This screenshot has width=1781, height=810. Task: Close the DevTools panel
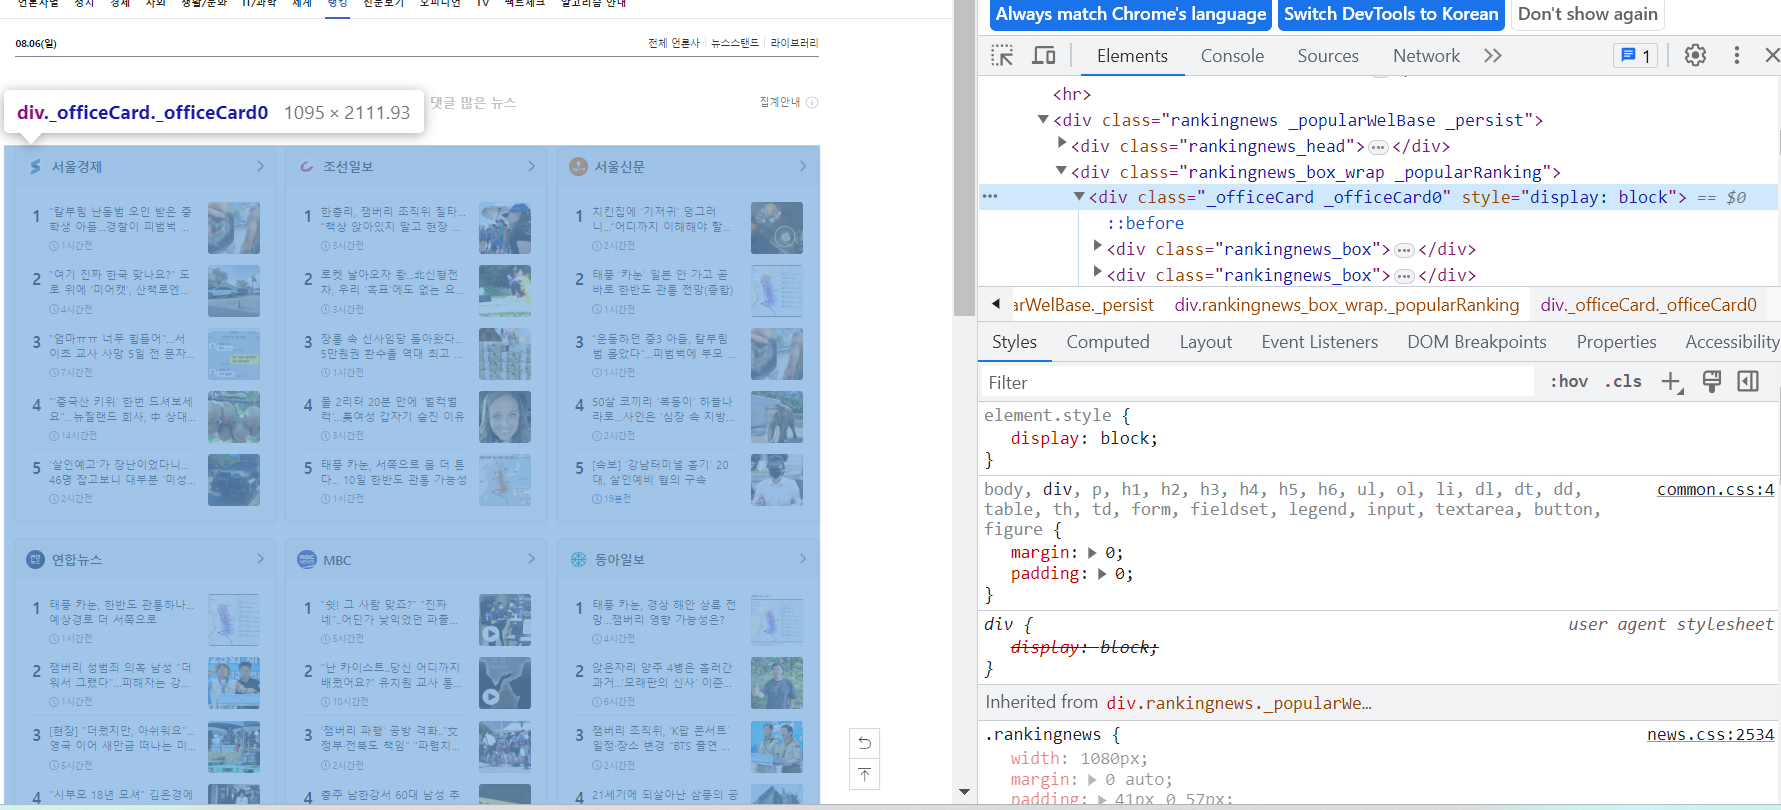click(x=1772, y=55)
